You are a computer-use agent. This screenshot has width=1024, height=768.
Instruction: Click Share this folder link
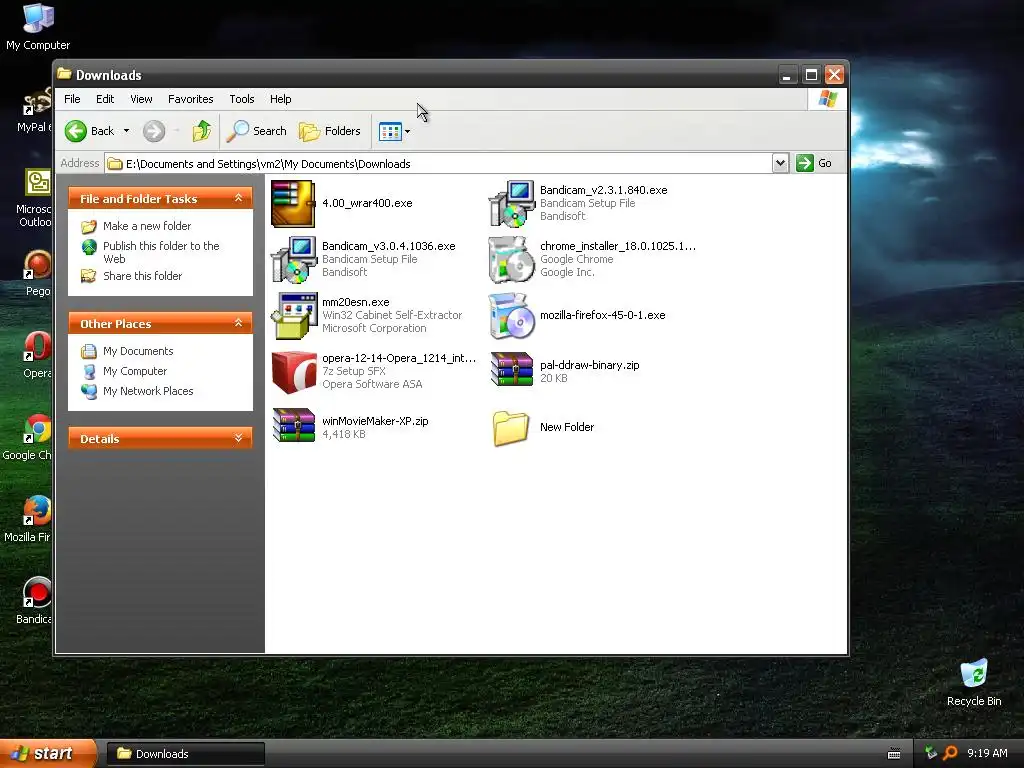pyautogui.click(x=142, y=276)
